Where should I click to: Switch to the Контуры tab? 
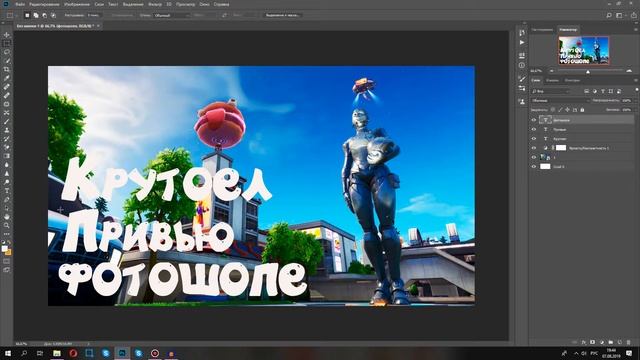(572, 80)
